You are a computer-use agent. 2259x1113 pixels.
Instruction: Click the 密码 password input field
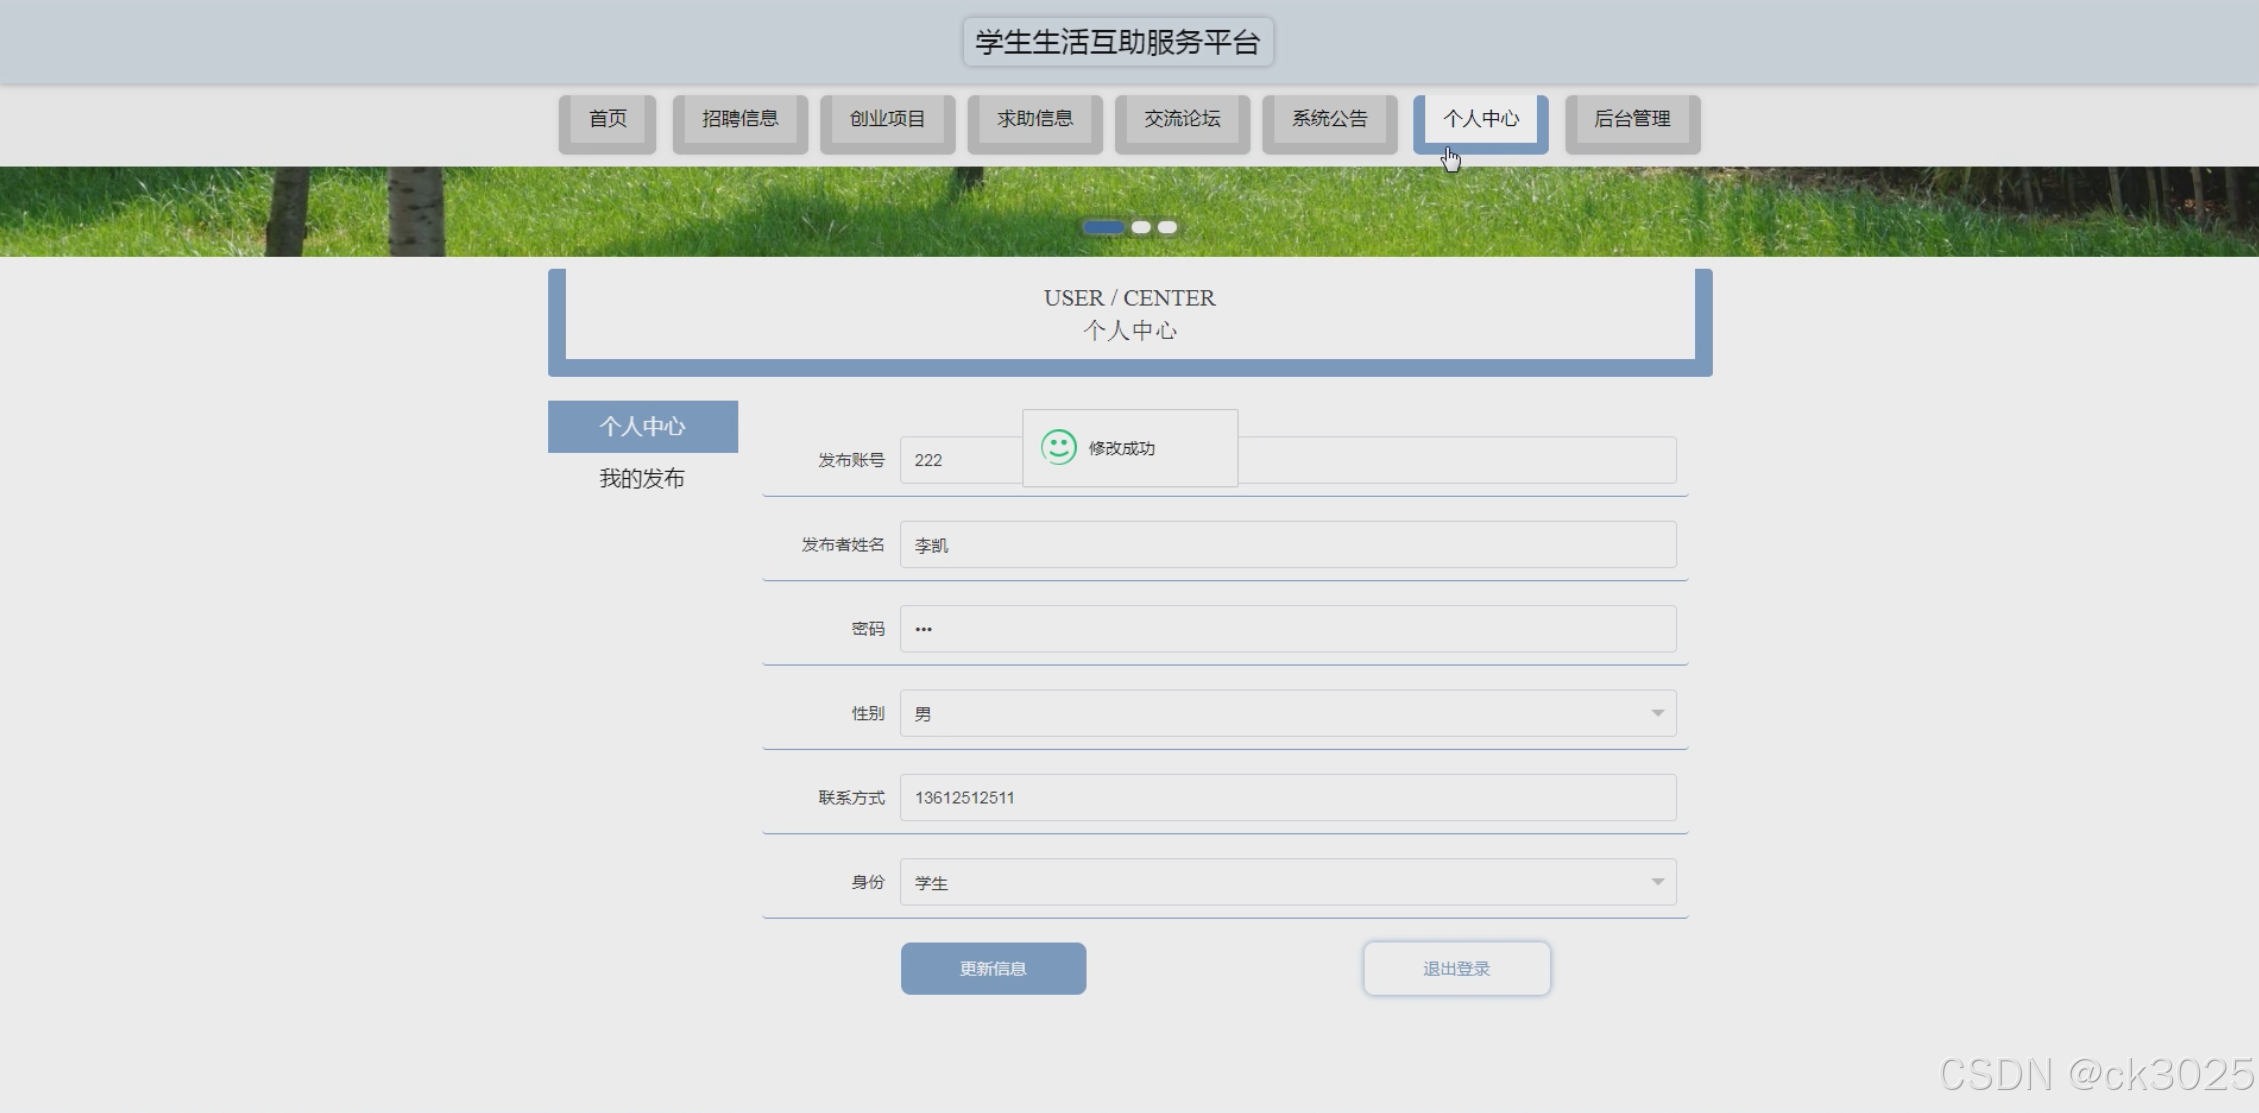point(1287,629)
